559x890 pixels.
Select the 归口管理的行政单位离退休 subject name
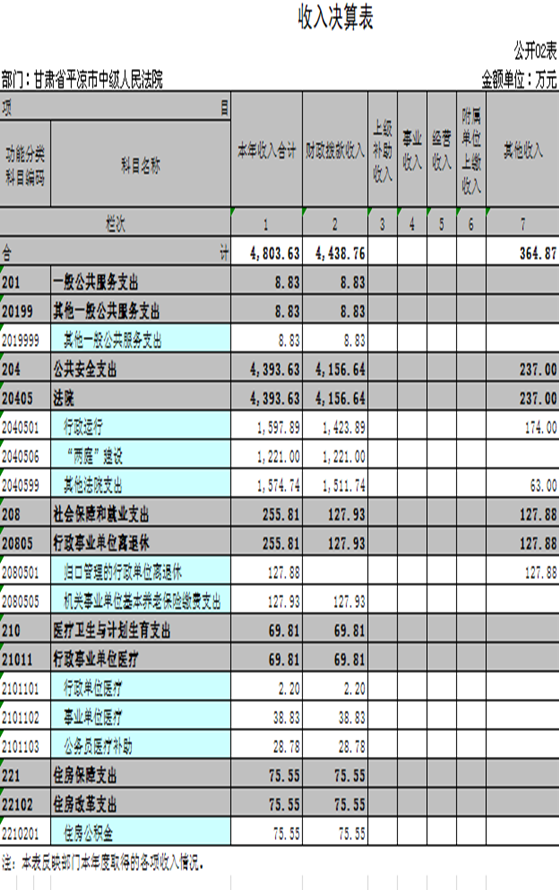(123, 572)
